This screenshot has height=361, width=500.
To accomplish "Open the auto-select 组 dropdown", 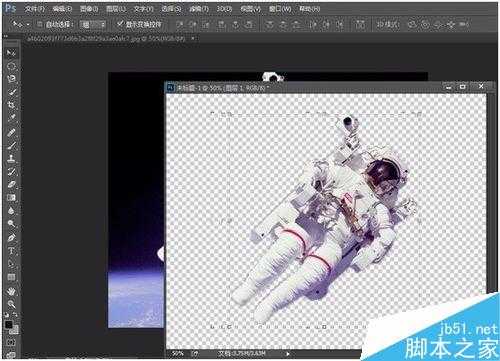I will click(x=93, y=24).
